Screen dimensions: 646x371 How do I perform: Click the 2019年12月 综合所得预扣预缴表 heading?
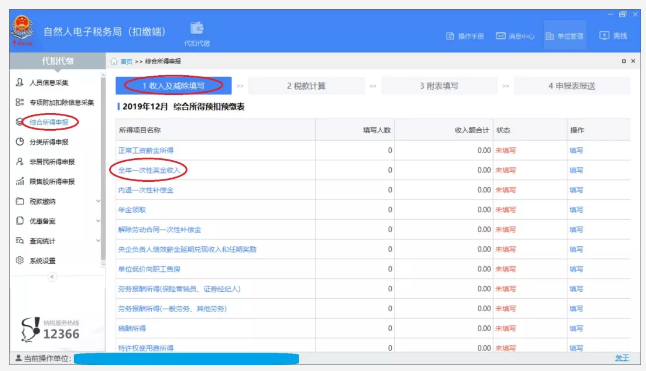tap(183, 107)
